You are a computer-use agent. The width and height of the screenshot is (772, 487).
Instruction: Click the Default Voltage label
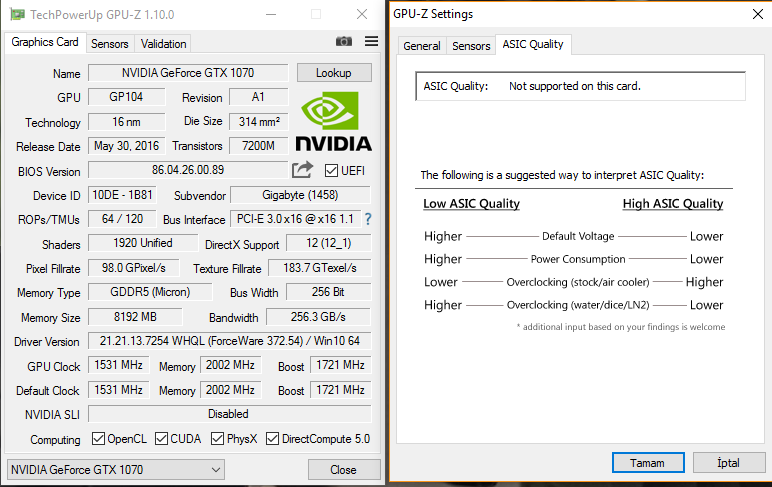[x=578, y=236]
